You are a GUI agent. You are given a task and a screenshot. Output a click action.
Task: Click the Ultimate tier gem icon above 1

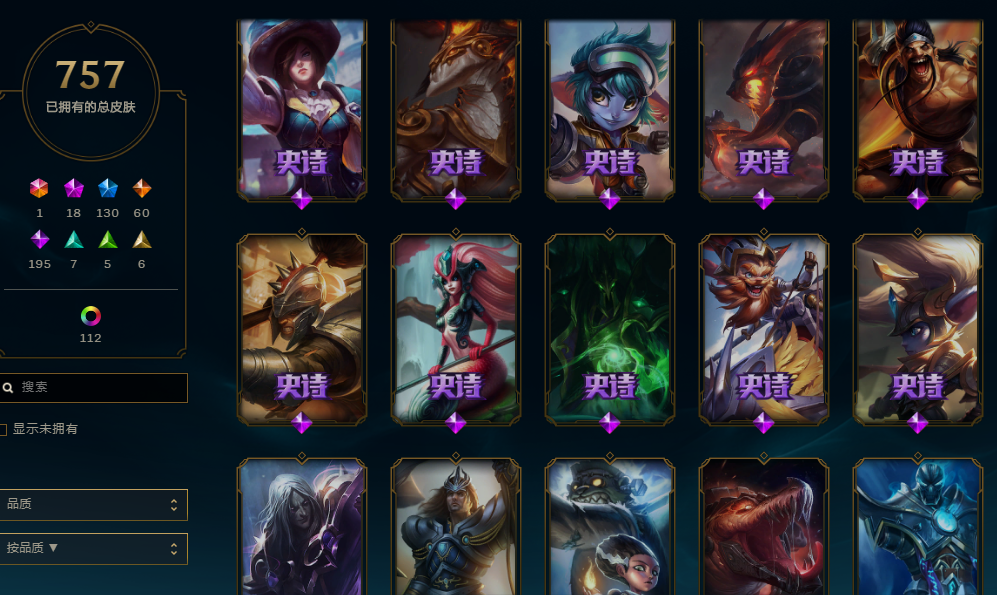[x=39, y=188]
